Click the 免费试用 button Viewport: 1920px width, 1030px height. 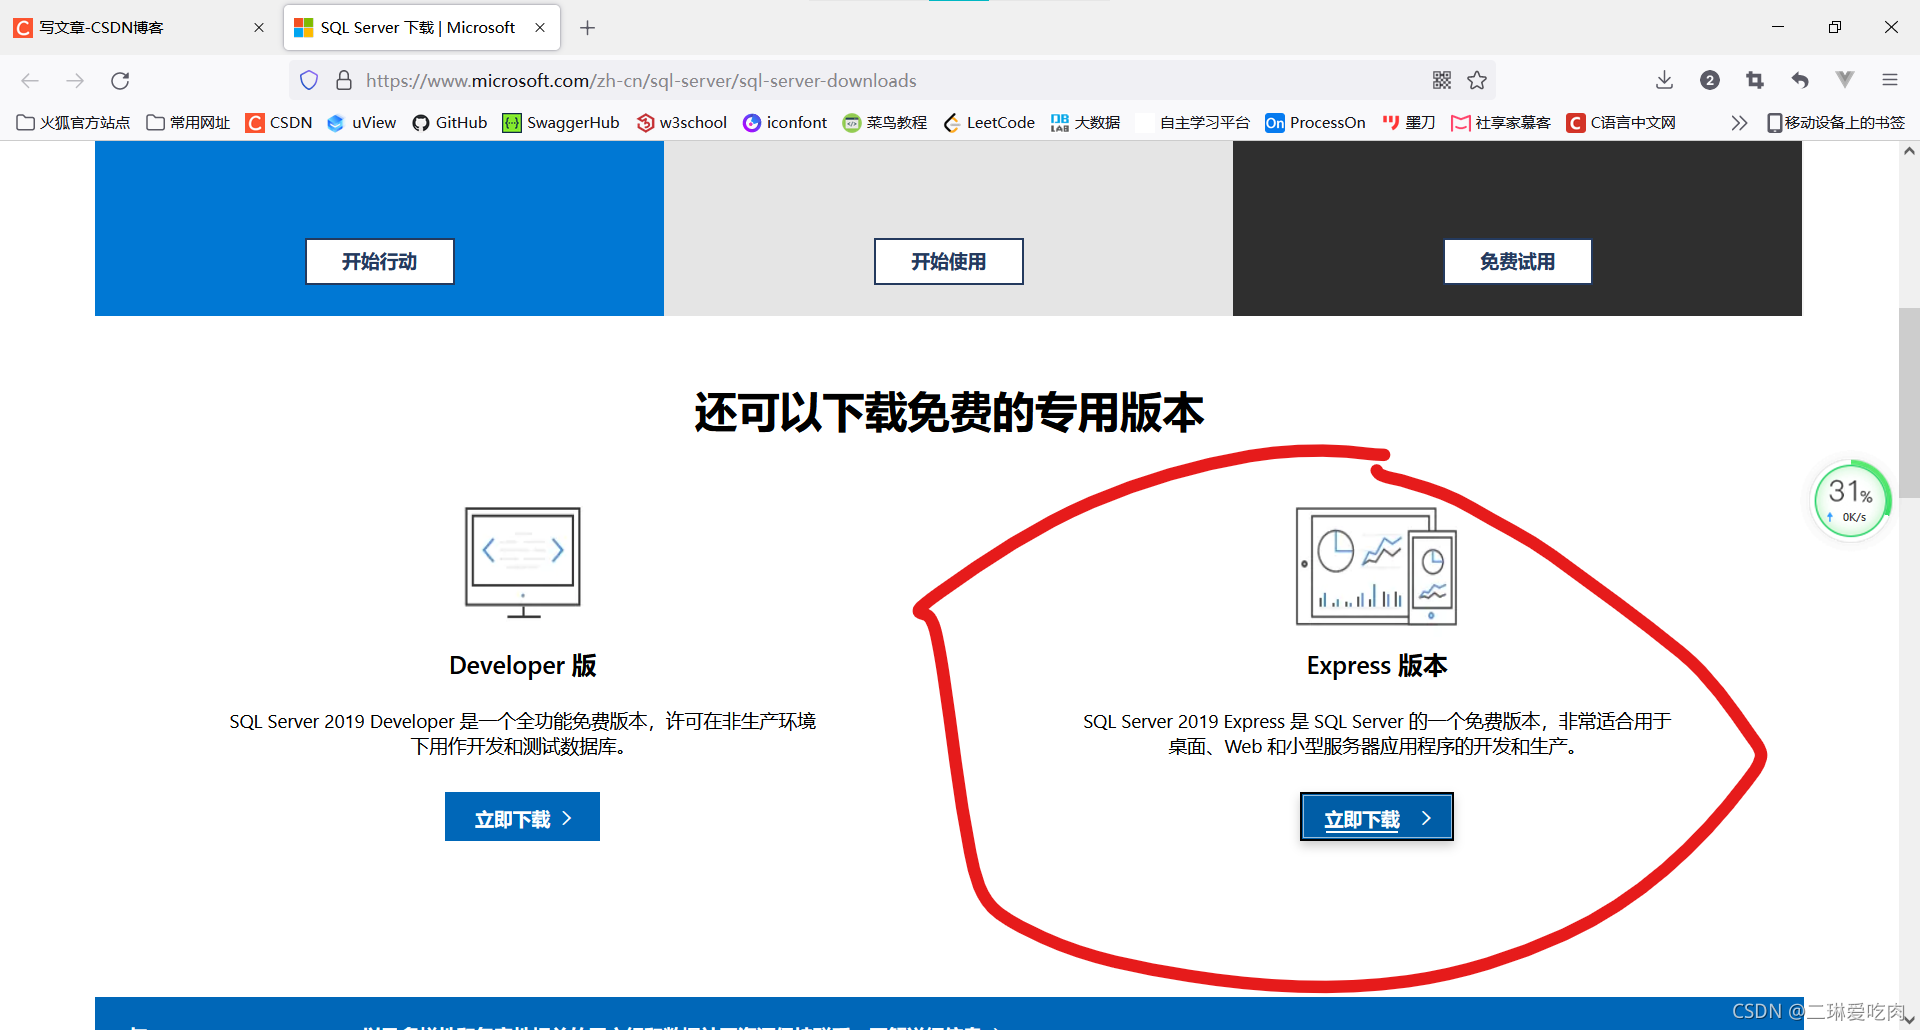(1518, 261)
